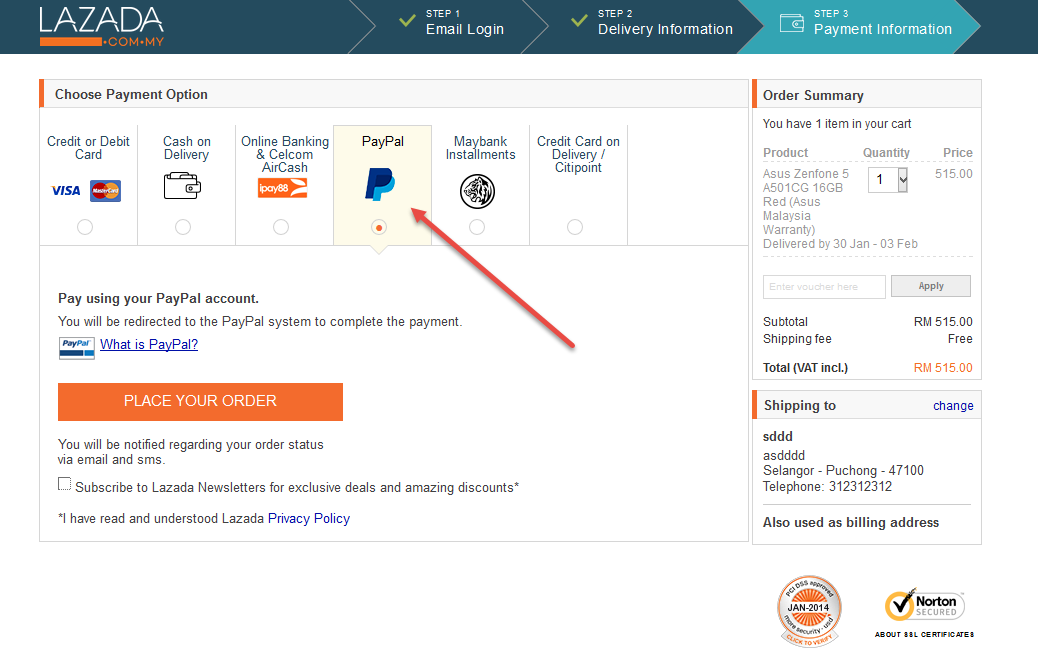Choose the Cash on Delivery label
The image size is (1038, 672).
point(187,148)
